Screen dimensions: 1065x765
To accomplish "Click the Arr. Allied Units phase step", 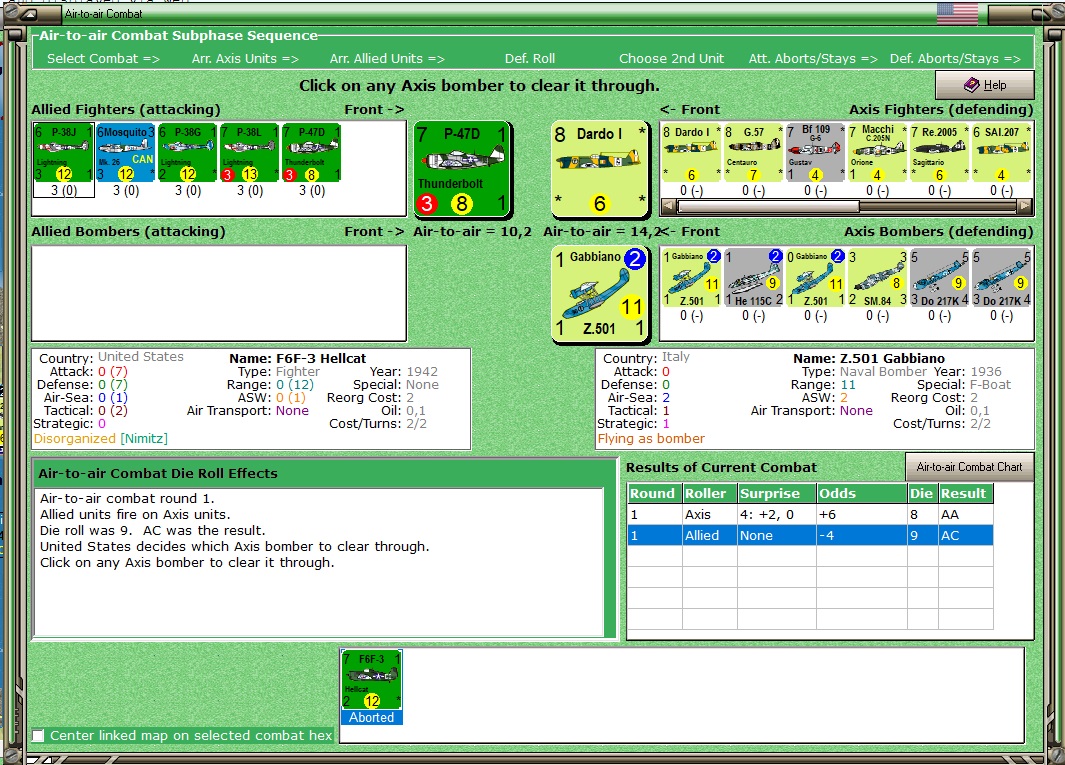I will tap(387, 58).
